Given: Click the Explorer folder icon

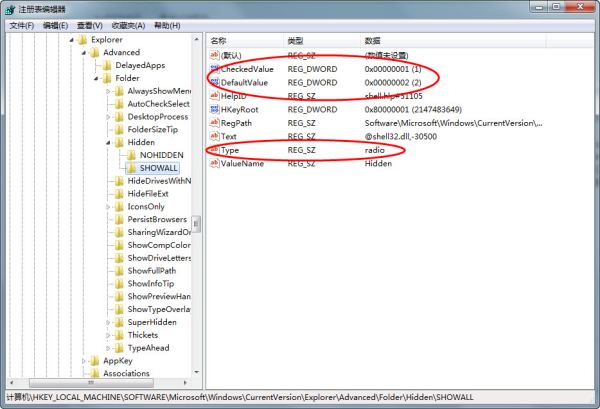Looking at the screenshot, I should pyautogui.click(x=82, y=40).
